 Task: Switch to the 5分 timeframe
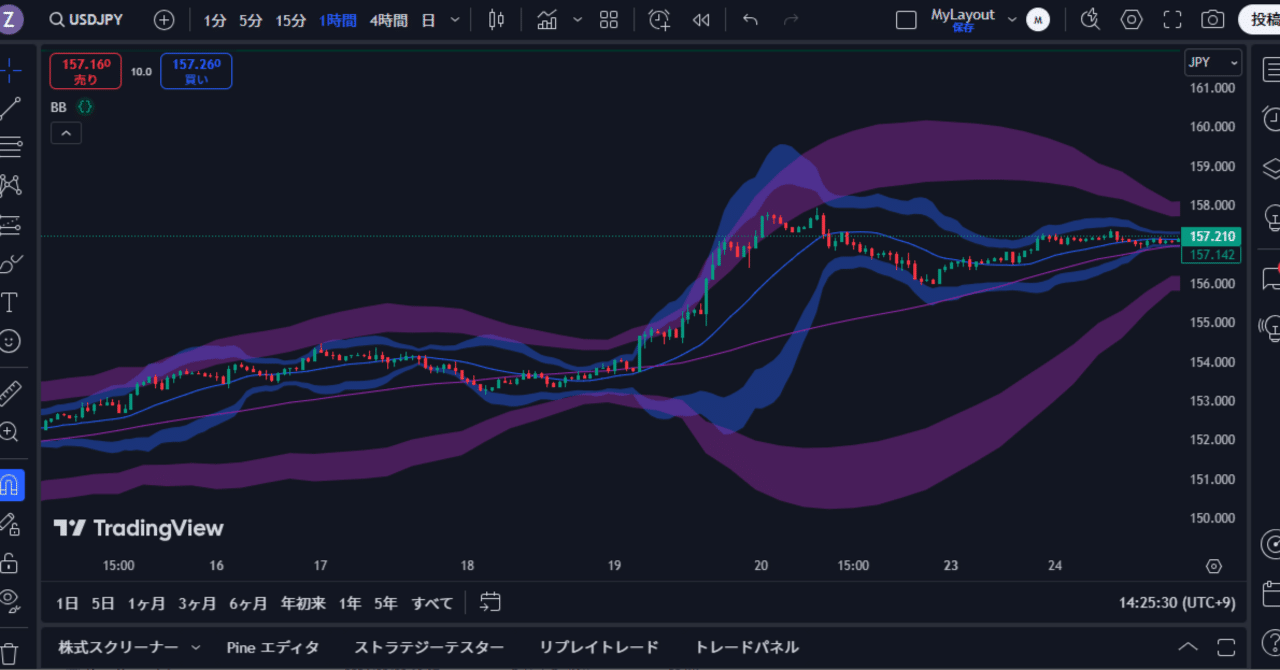(250, 20)
